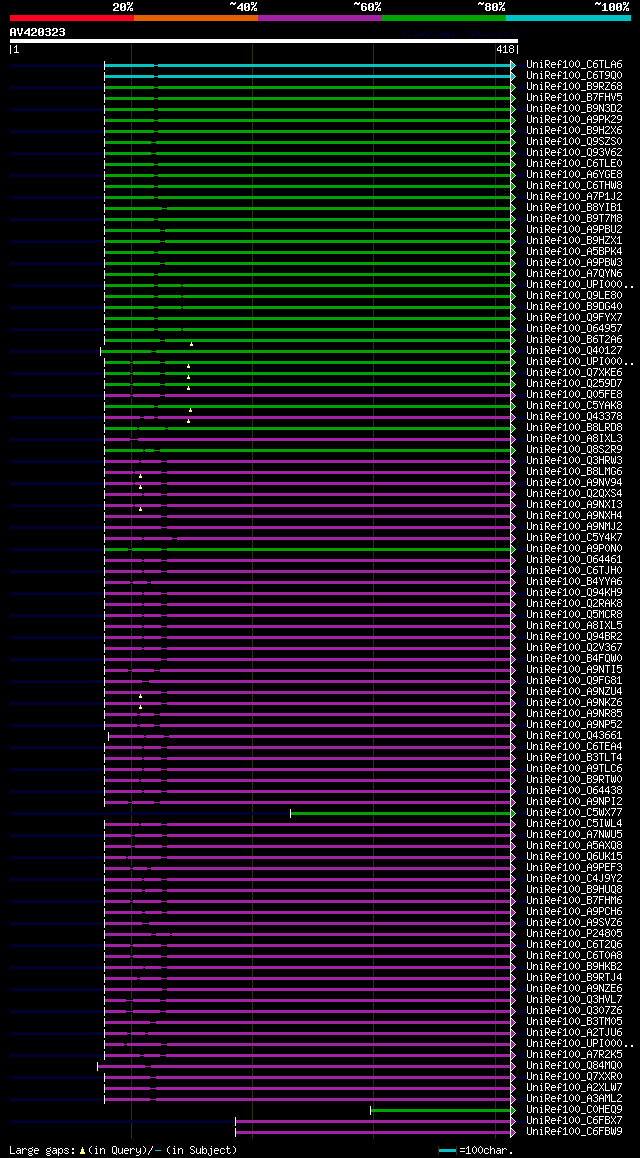Select hit label UniRef100_C0HEQ9
This screenshot has height=1158, width=640.
click(x=574, y=1110)
